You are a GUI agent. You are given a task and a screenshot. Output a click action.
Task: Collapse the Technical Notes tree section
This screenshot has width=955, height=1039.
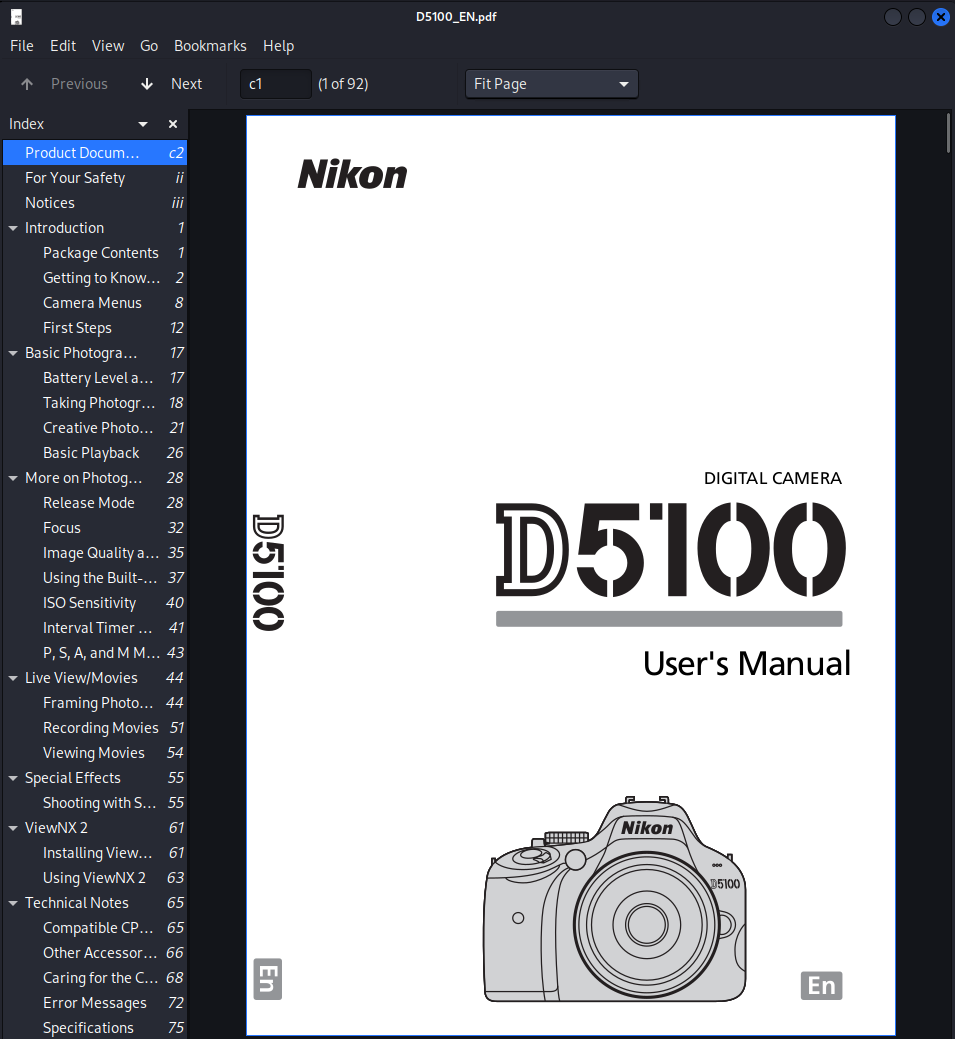coord(13,902)
